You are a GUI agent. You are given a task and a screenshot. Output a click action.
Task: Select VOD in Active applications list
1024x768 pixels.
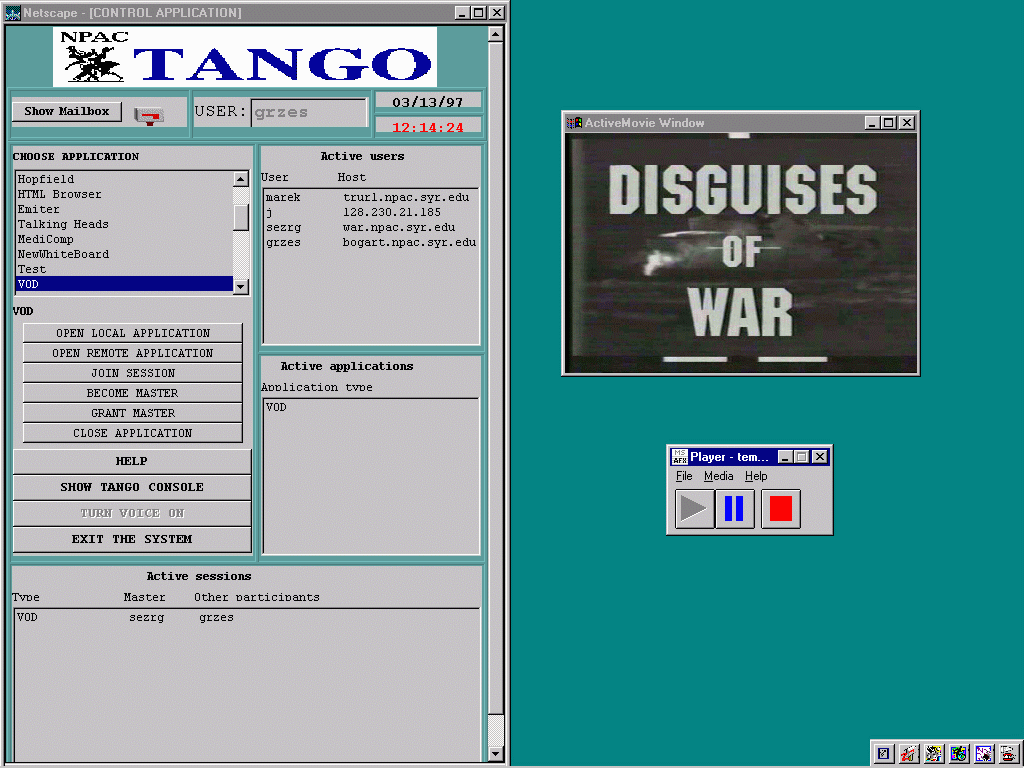point(370,407)
